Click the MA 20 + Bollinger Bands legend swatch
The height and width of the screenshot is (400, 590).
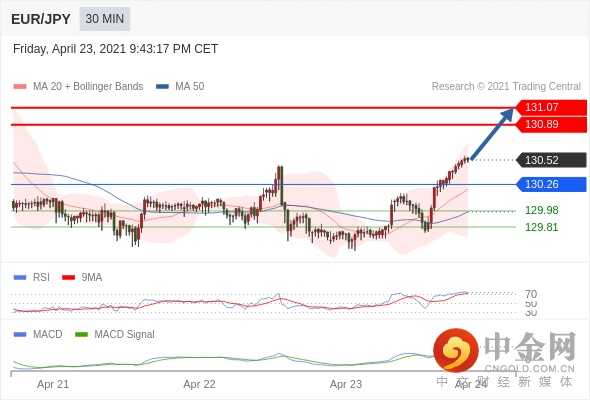tap(20, 87)
